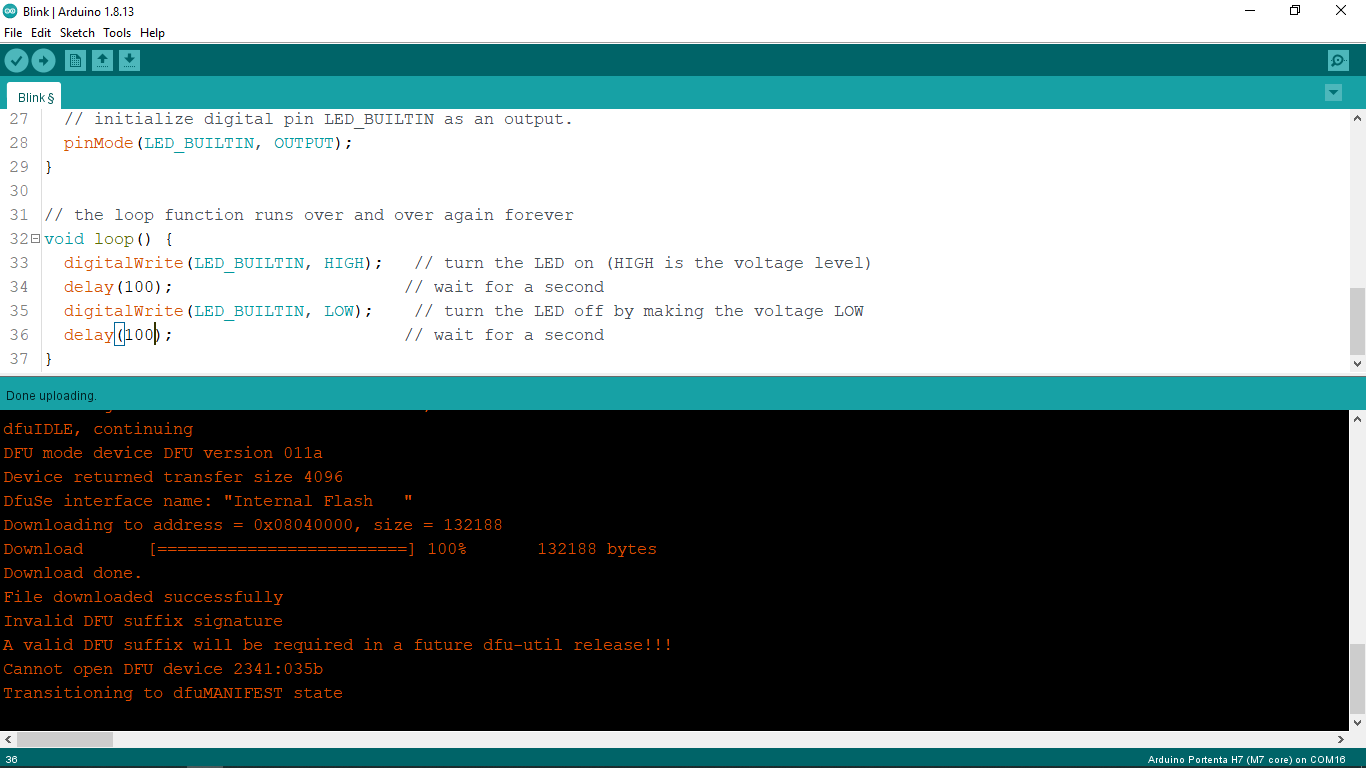Click console line 'Cannot open DFU device 2341:035b'
The image size is (1366, 768).
[x=163, y=669]
